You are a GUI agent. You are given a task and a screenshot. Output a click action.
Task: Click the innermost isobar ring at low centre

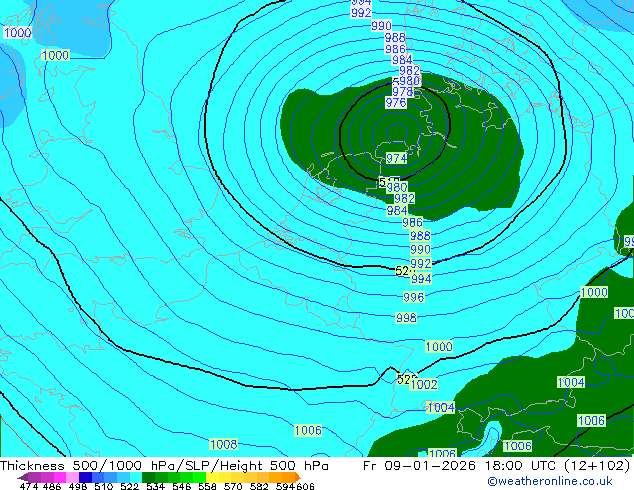[x=397, y=133]
